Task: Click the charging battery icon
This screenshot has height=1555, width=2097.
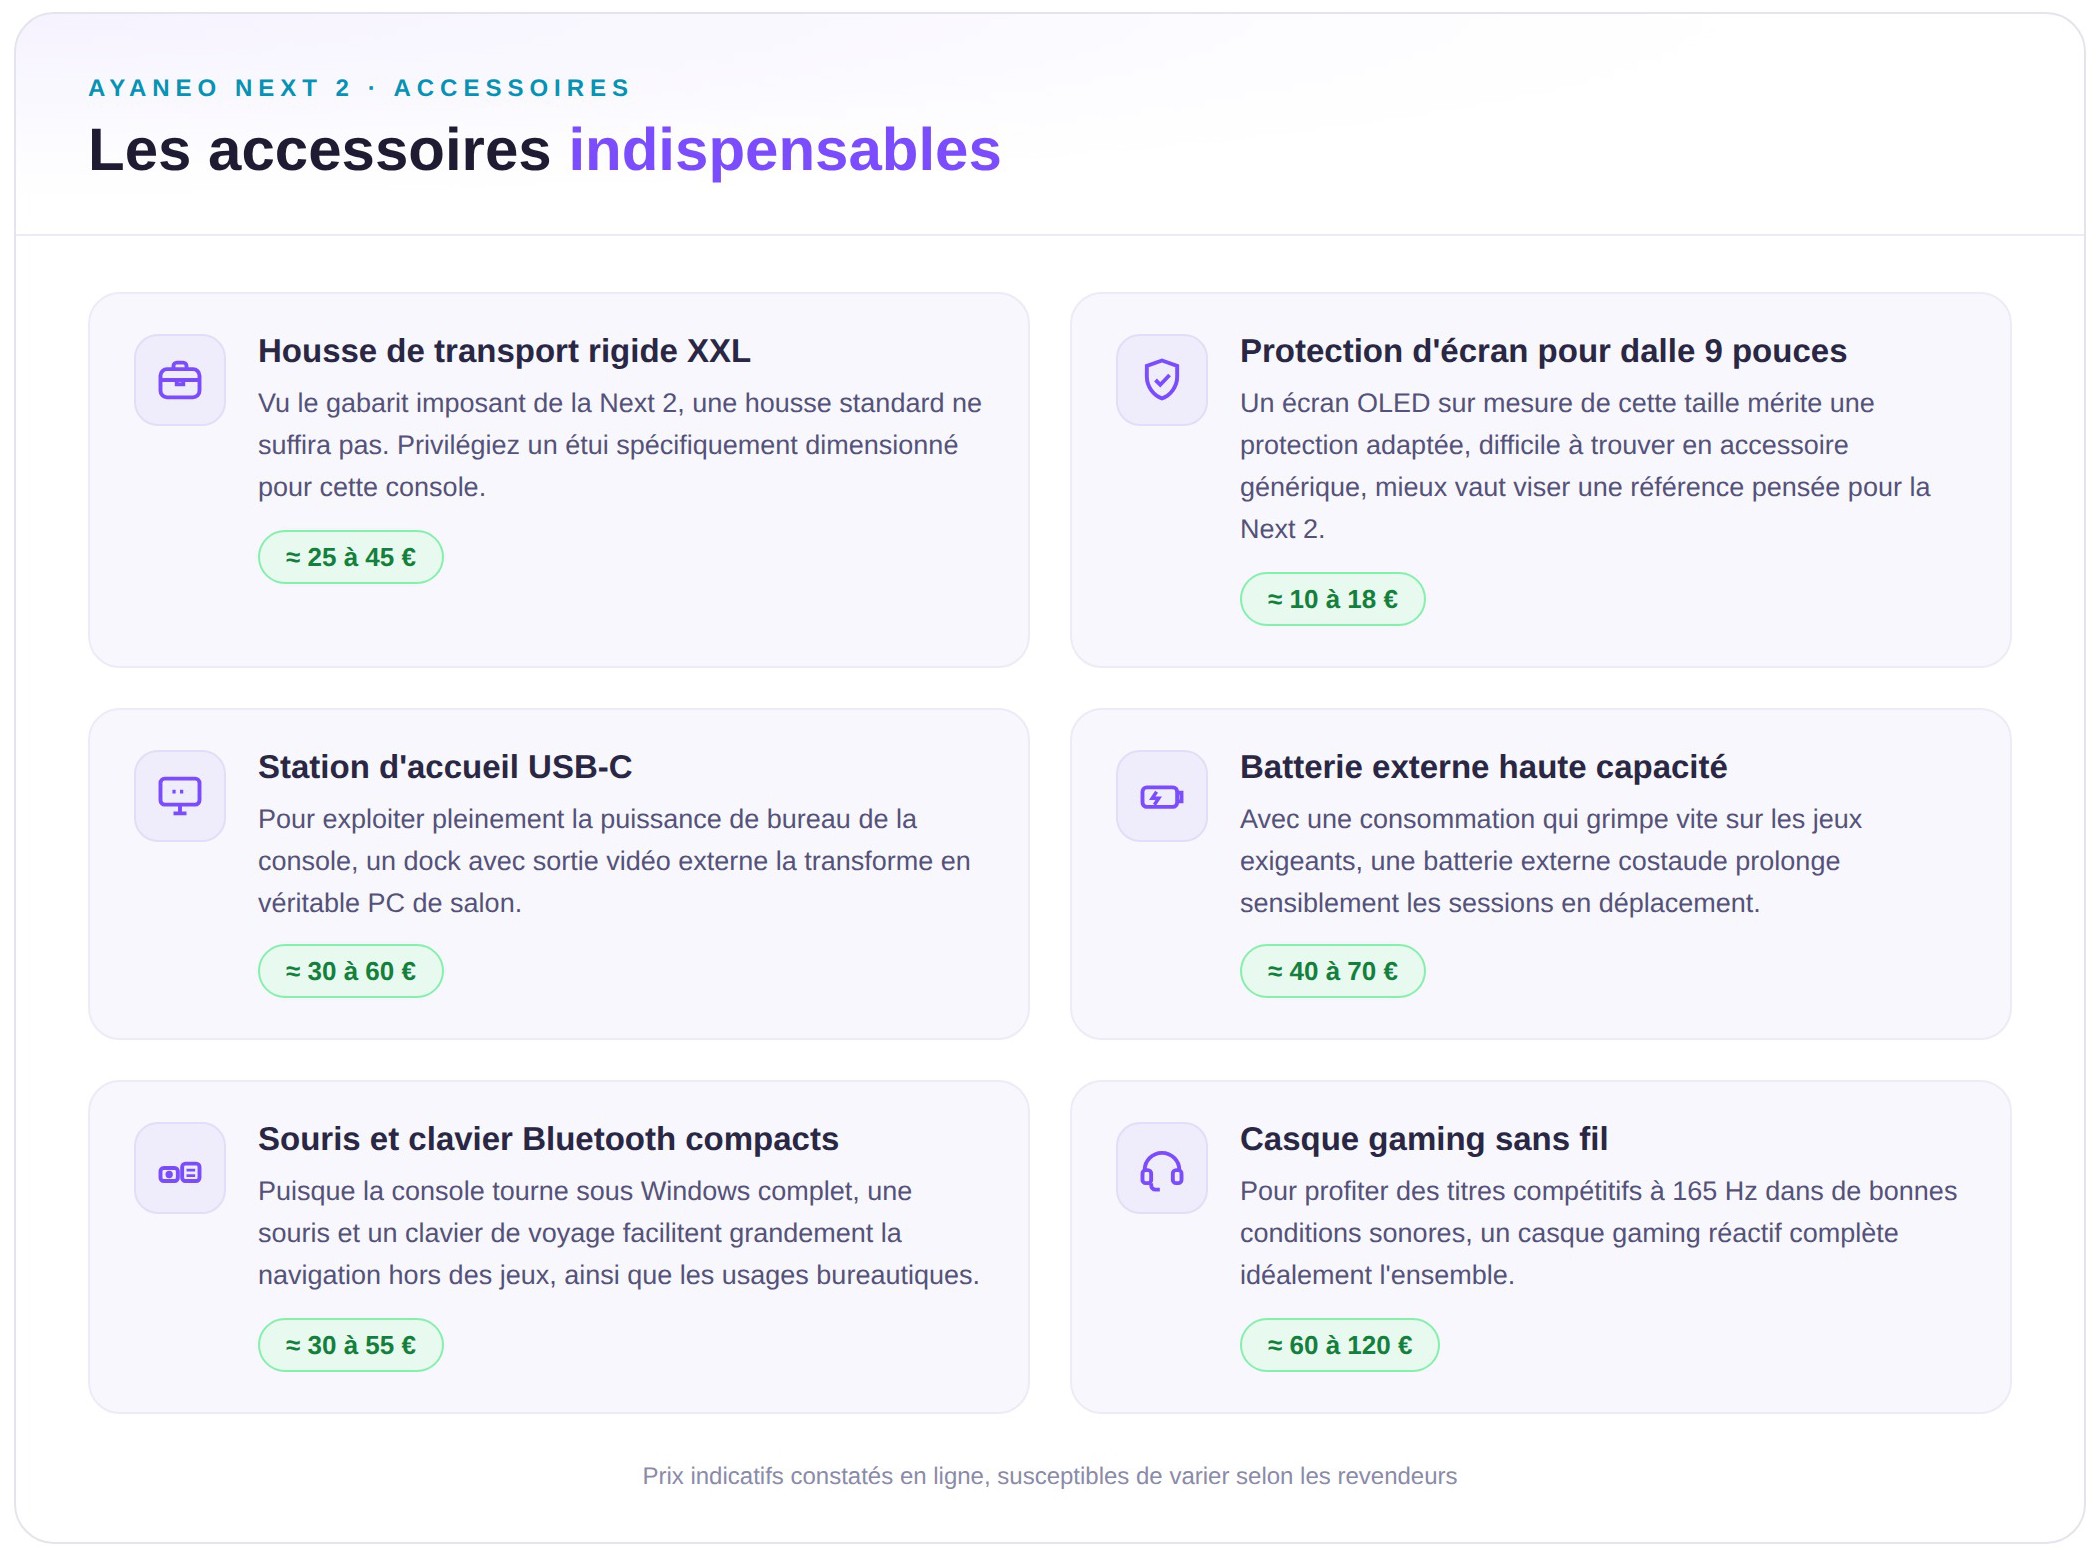Action: (x=1162, y=796)
